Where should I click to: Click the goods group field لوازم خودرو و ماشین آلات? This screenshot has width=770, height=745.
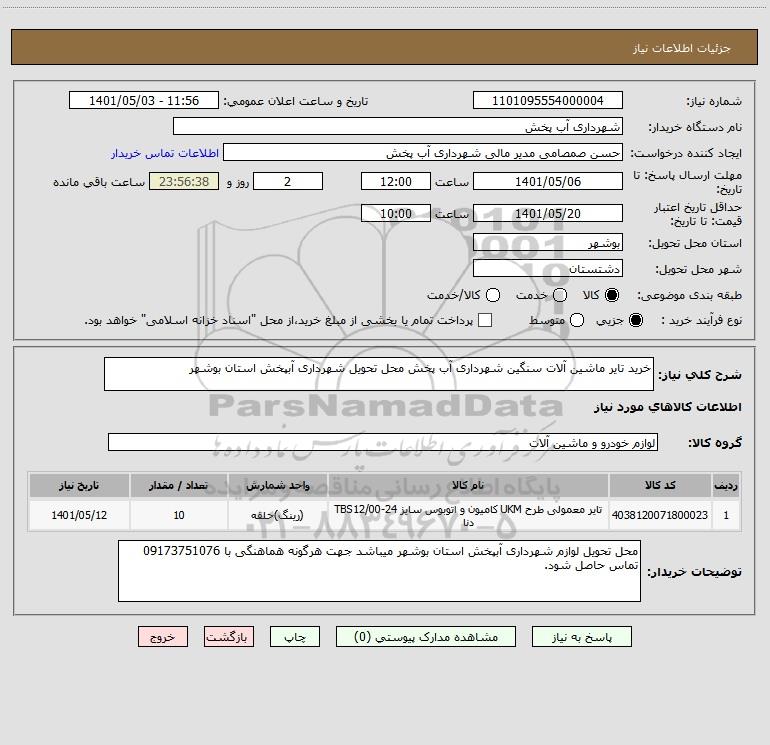(x=383, y=442)
